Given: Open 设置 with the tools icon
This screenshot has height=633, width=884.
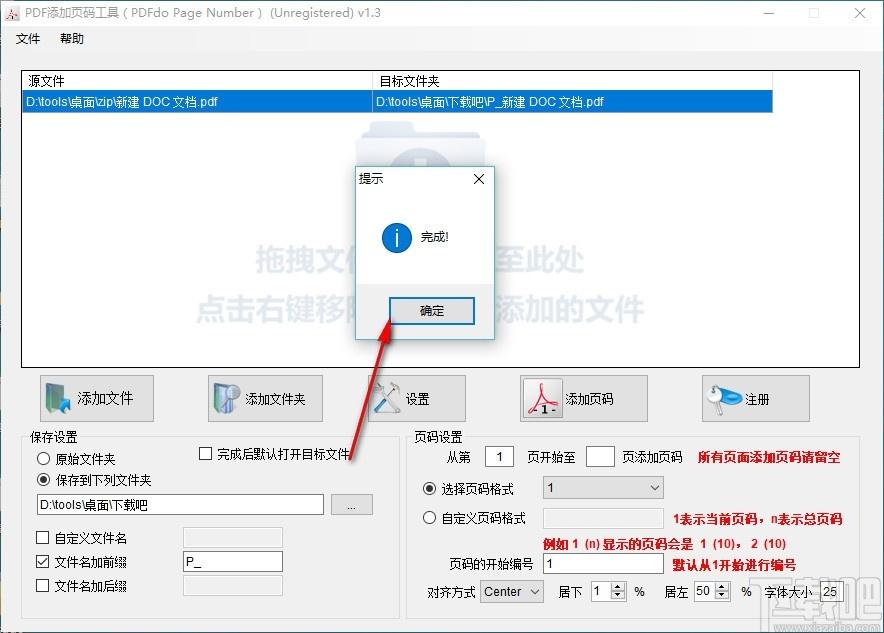Looking at the screenshot, I should pos(417,399).
